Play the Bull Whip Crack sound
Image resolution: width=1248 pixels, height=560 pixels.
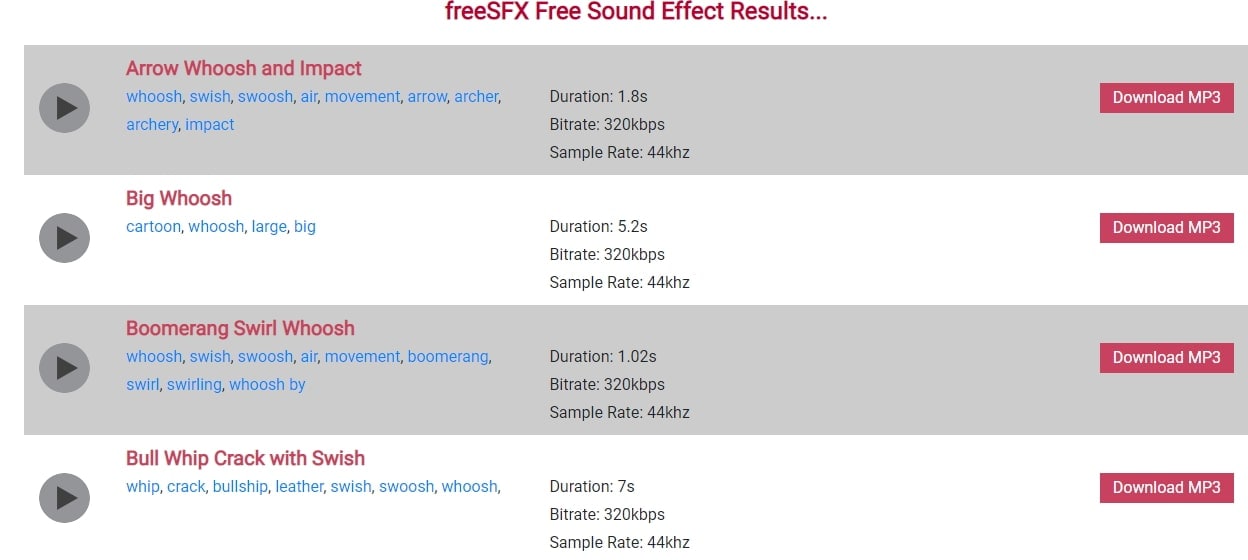click(x=64, y=498)
